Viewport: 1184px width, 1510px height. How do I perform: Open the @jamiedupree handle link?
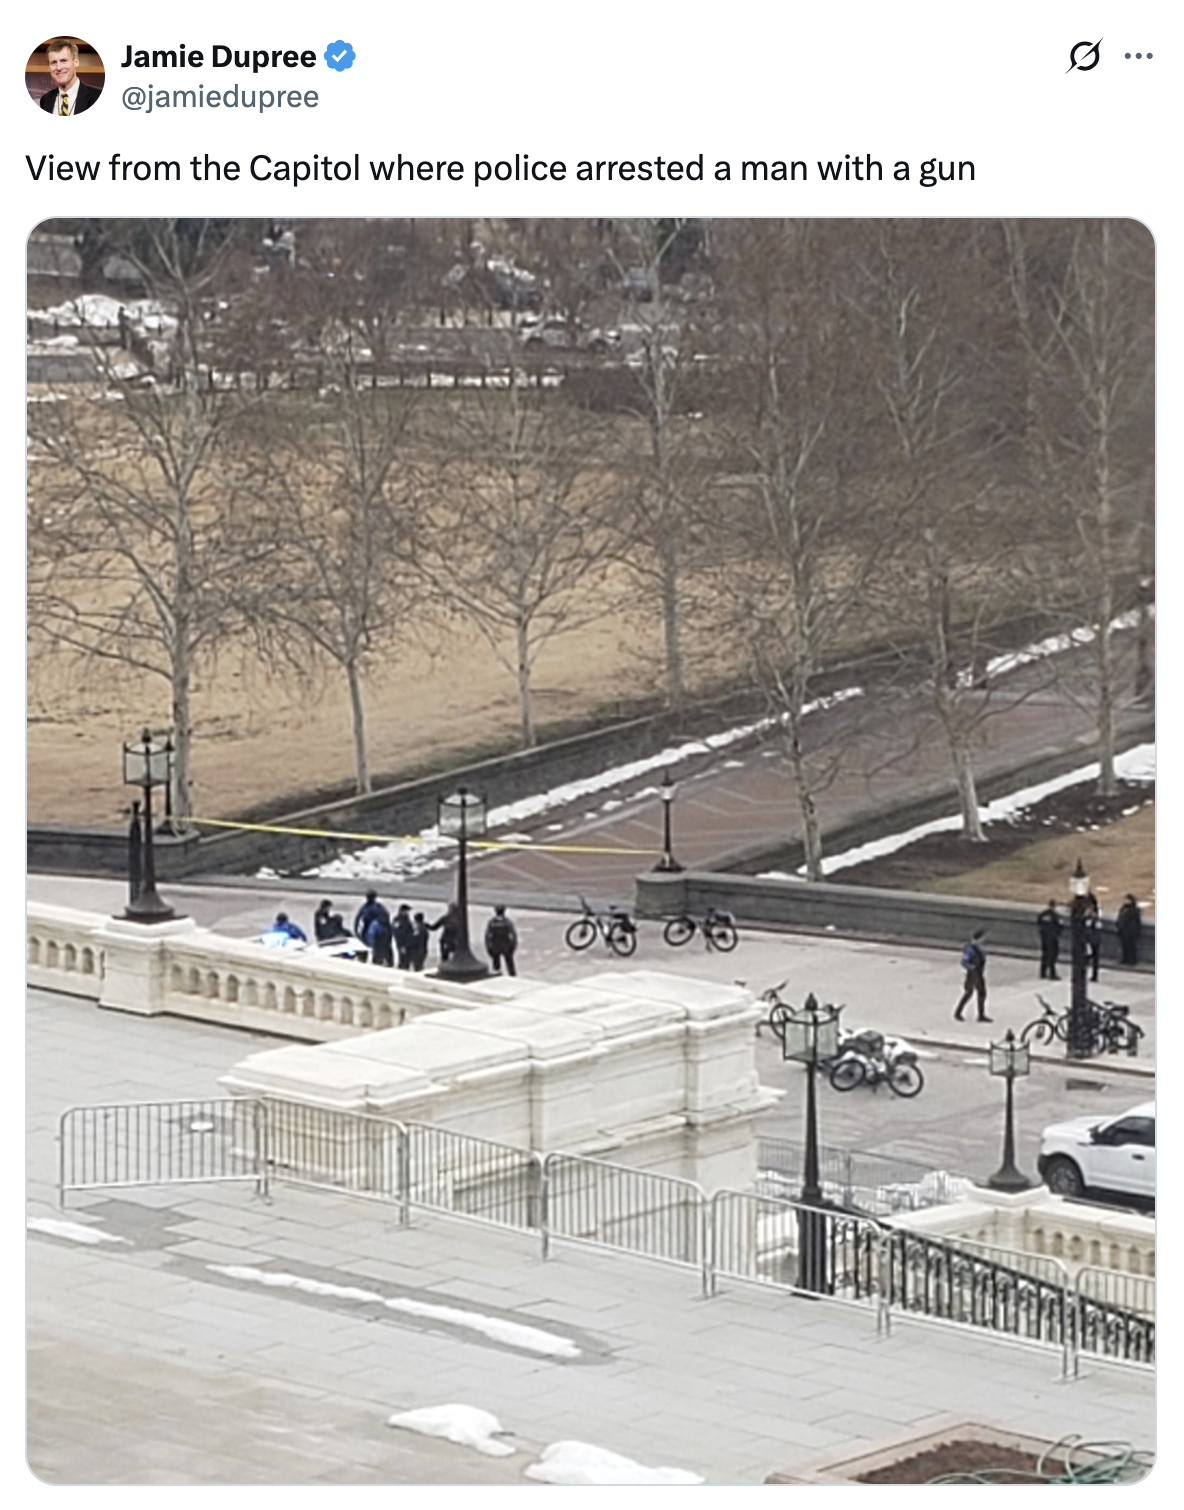(x=220, y=97)
